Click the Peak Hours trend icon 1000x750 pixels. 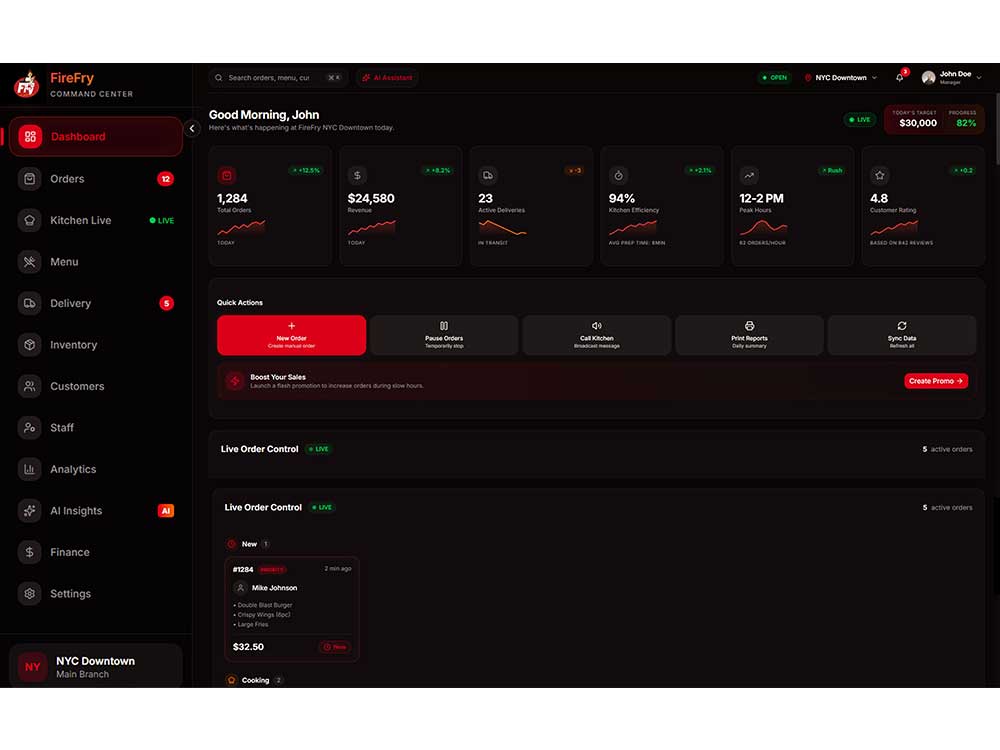(x=749, y=175)
